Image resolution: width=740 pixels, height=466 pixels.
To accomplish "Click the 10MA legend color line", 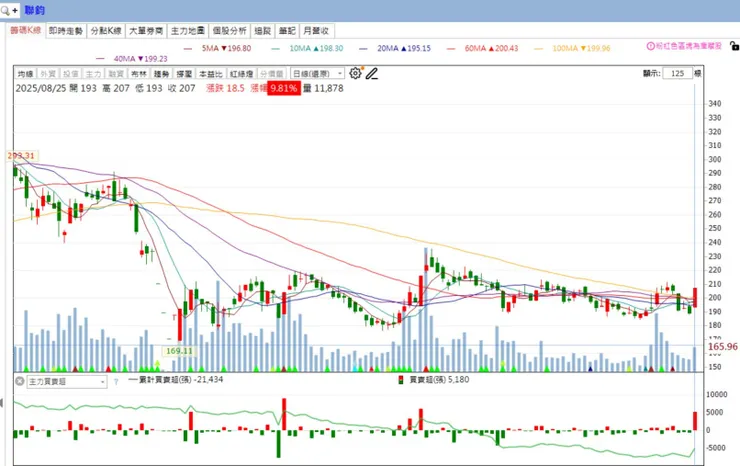I will point(276,49).
